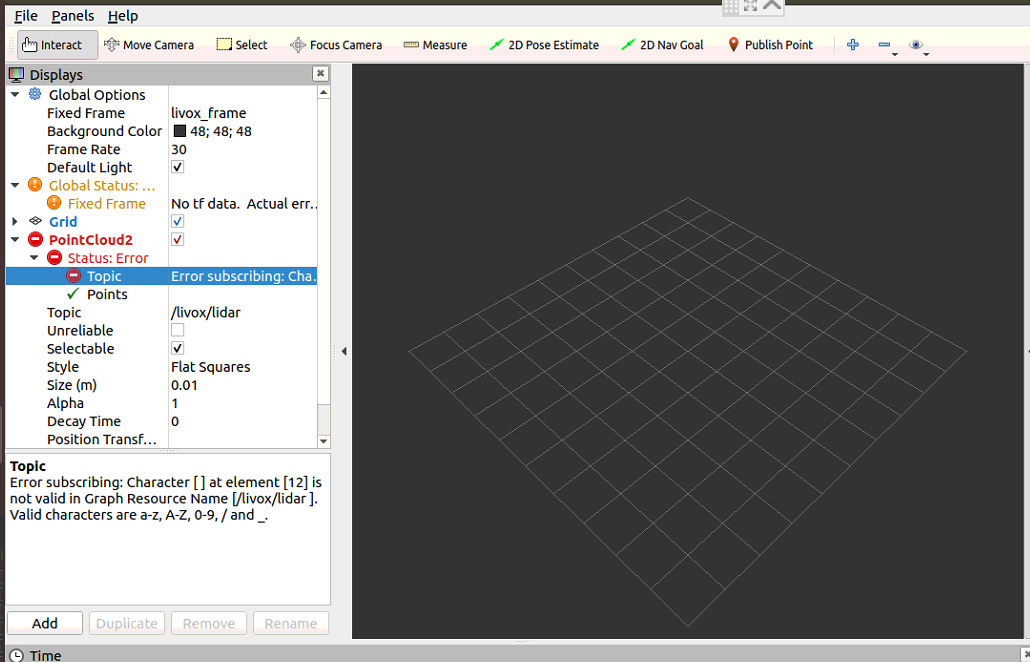Open the Panels menu
Screen dimensions: 1030x662
pyautogui.click(x=72, y=15)
